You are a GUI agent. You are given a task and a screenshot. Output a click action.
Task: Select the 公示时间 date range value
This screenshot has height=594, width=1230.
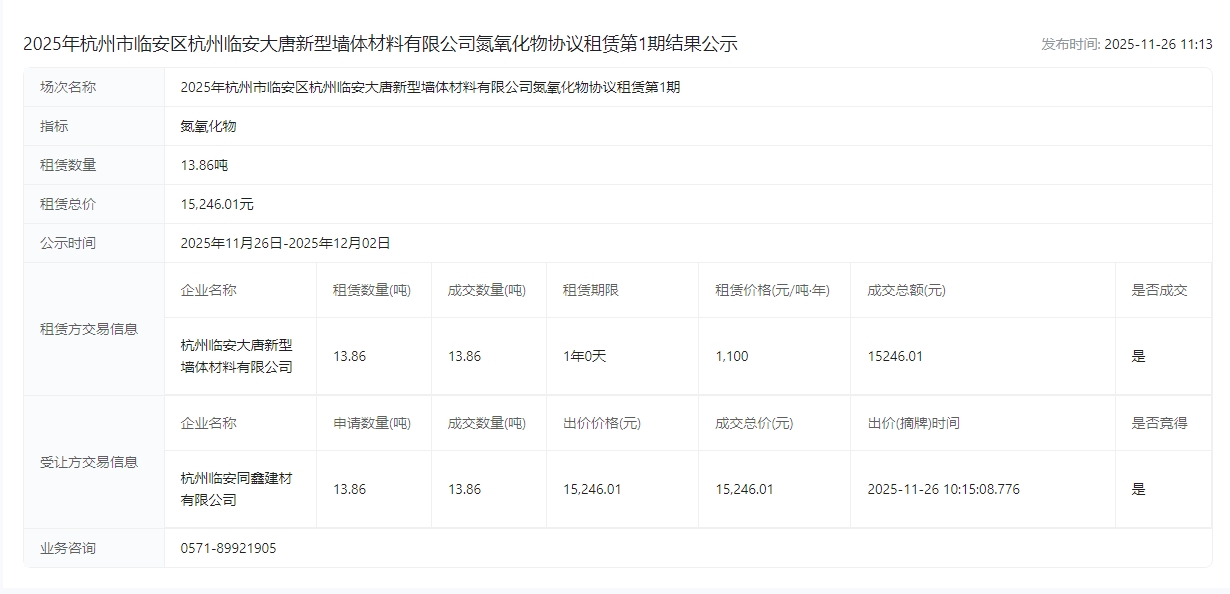click(x=285, y=243)
